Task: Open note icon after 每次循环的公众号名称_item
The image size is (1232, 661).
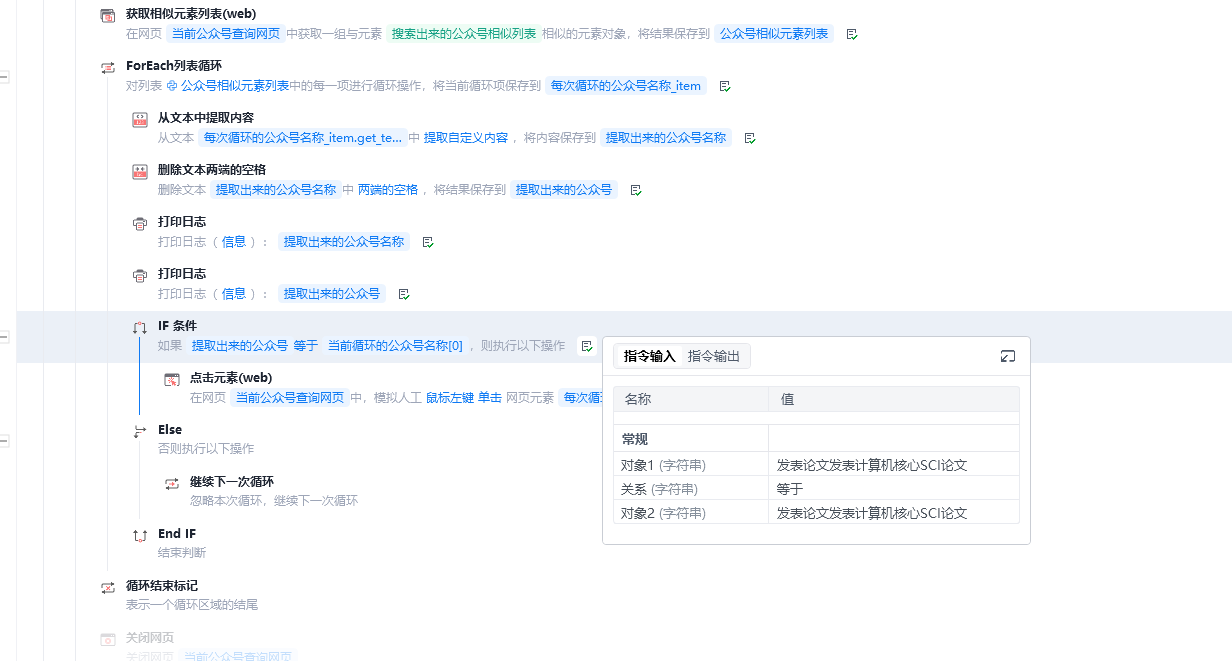Action: (x=725, y=86)
